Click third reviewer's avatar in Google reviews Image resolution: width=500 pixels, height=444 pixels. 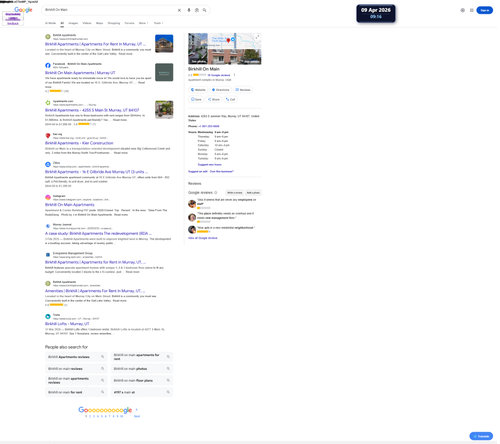(193, 231)
